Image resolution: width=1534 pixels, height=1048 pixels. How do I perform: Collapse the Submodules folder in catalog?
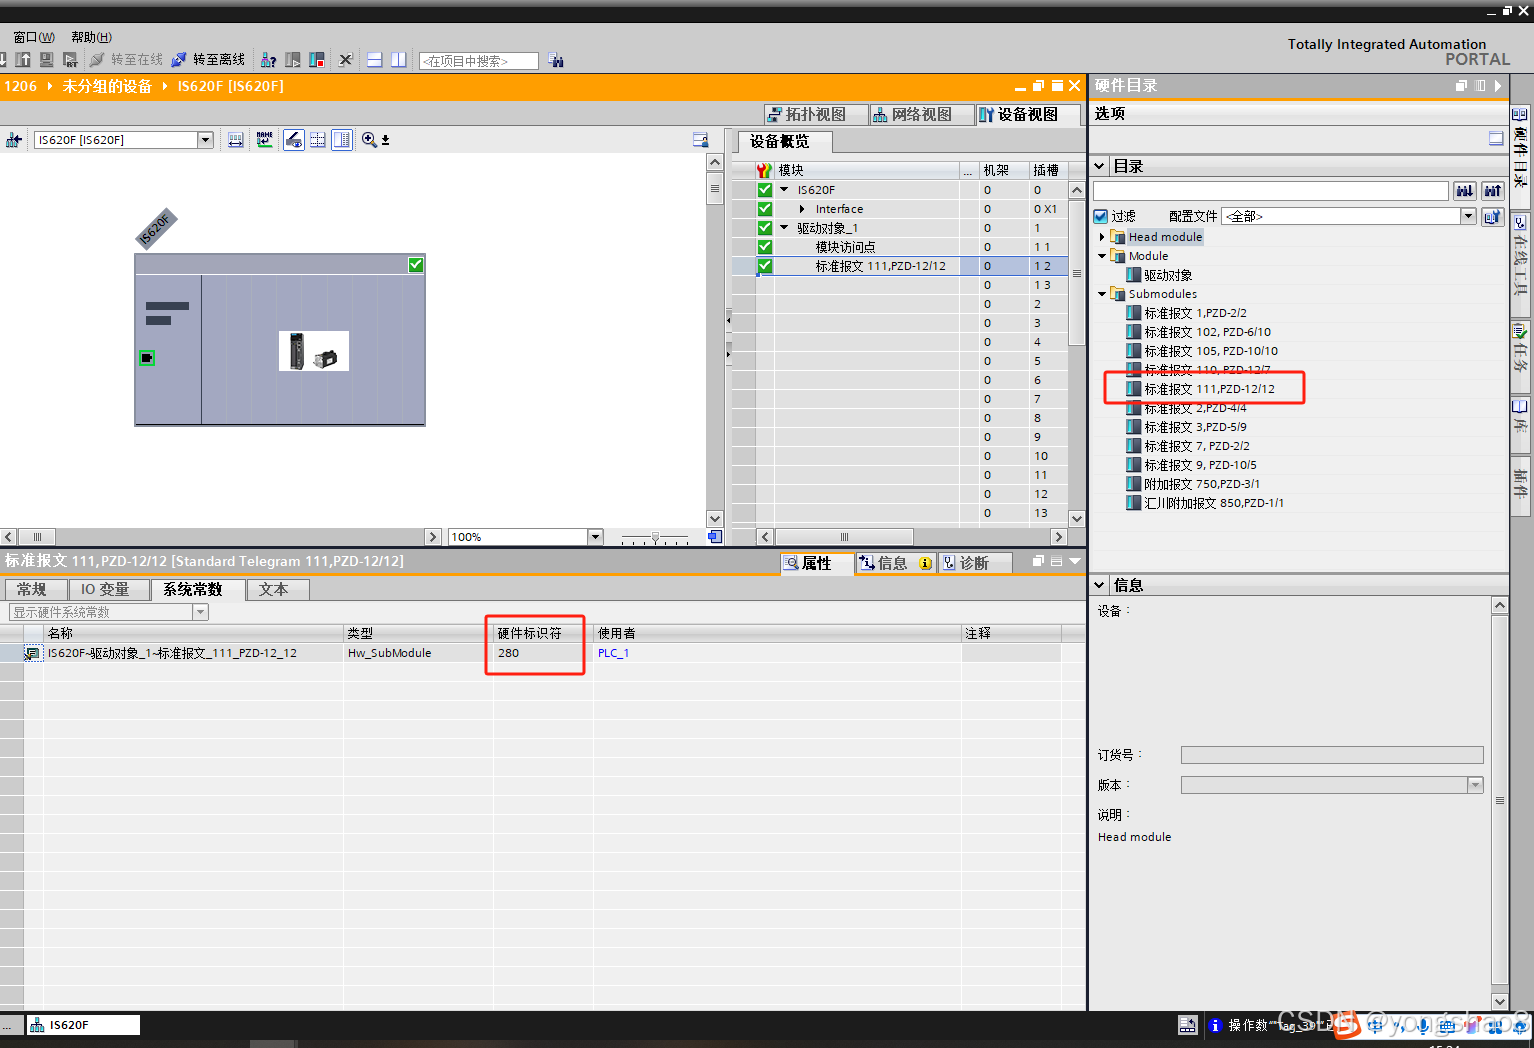tap(1102, 294)
